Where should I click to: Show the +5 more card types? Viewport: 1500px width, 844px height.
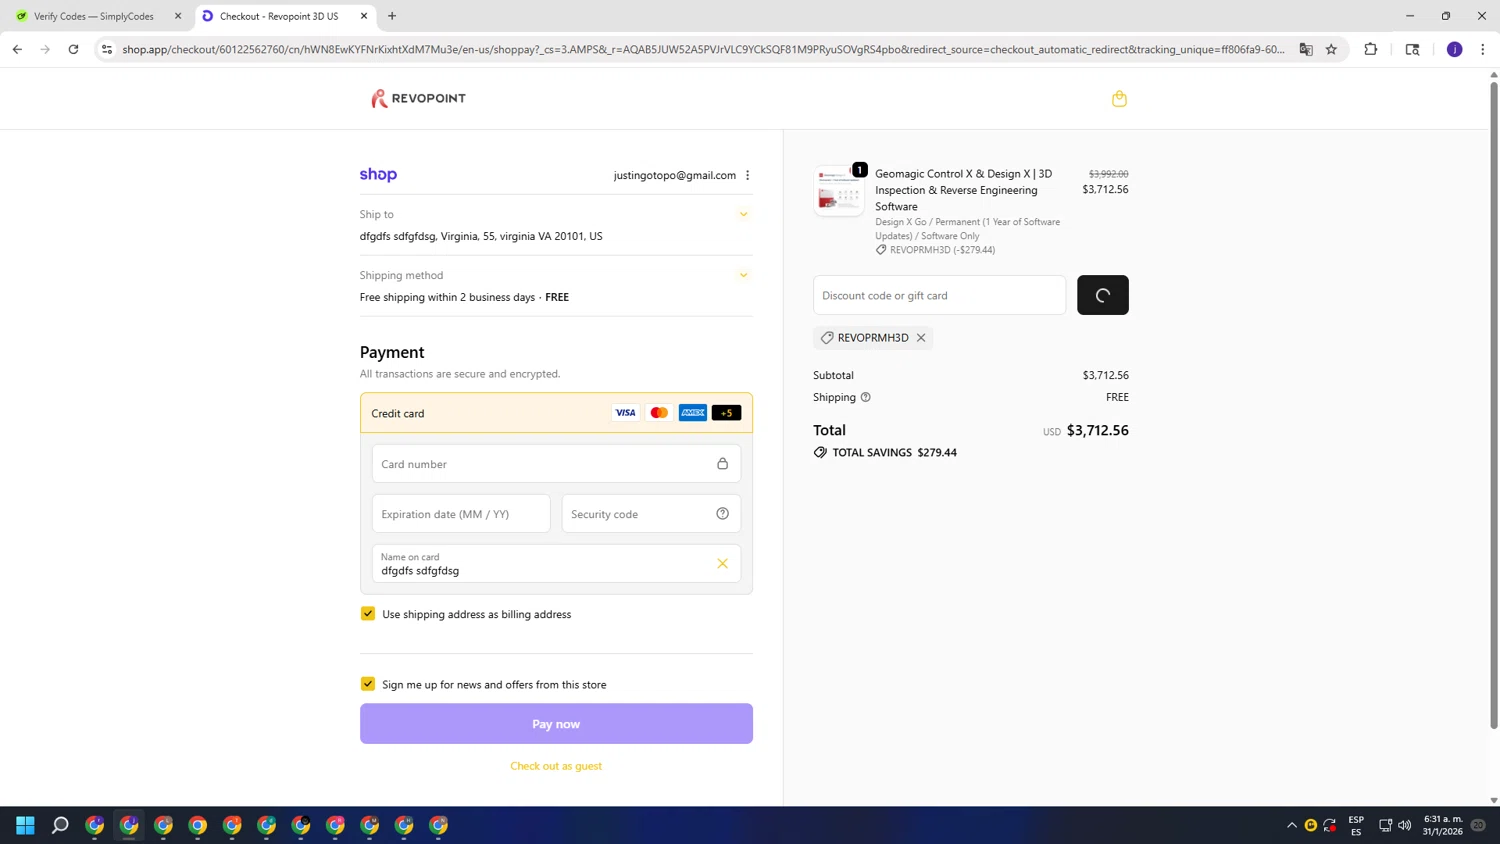727,413
